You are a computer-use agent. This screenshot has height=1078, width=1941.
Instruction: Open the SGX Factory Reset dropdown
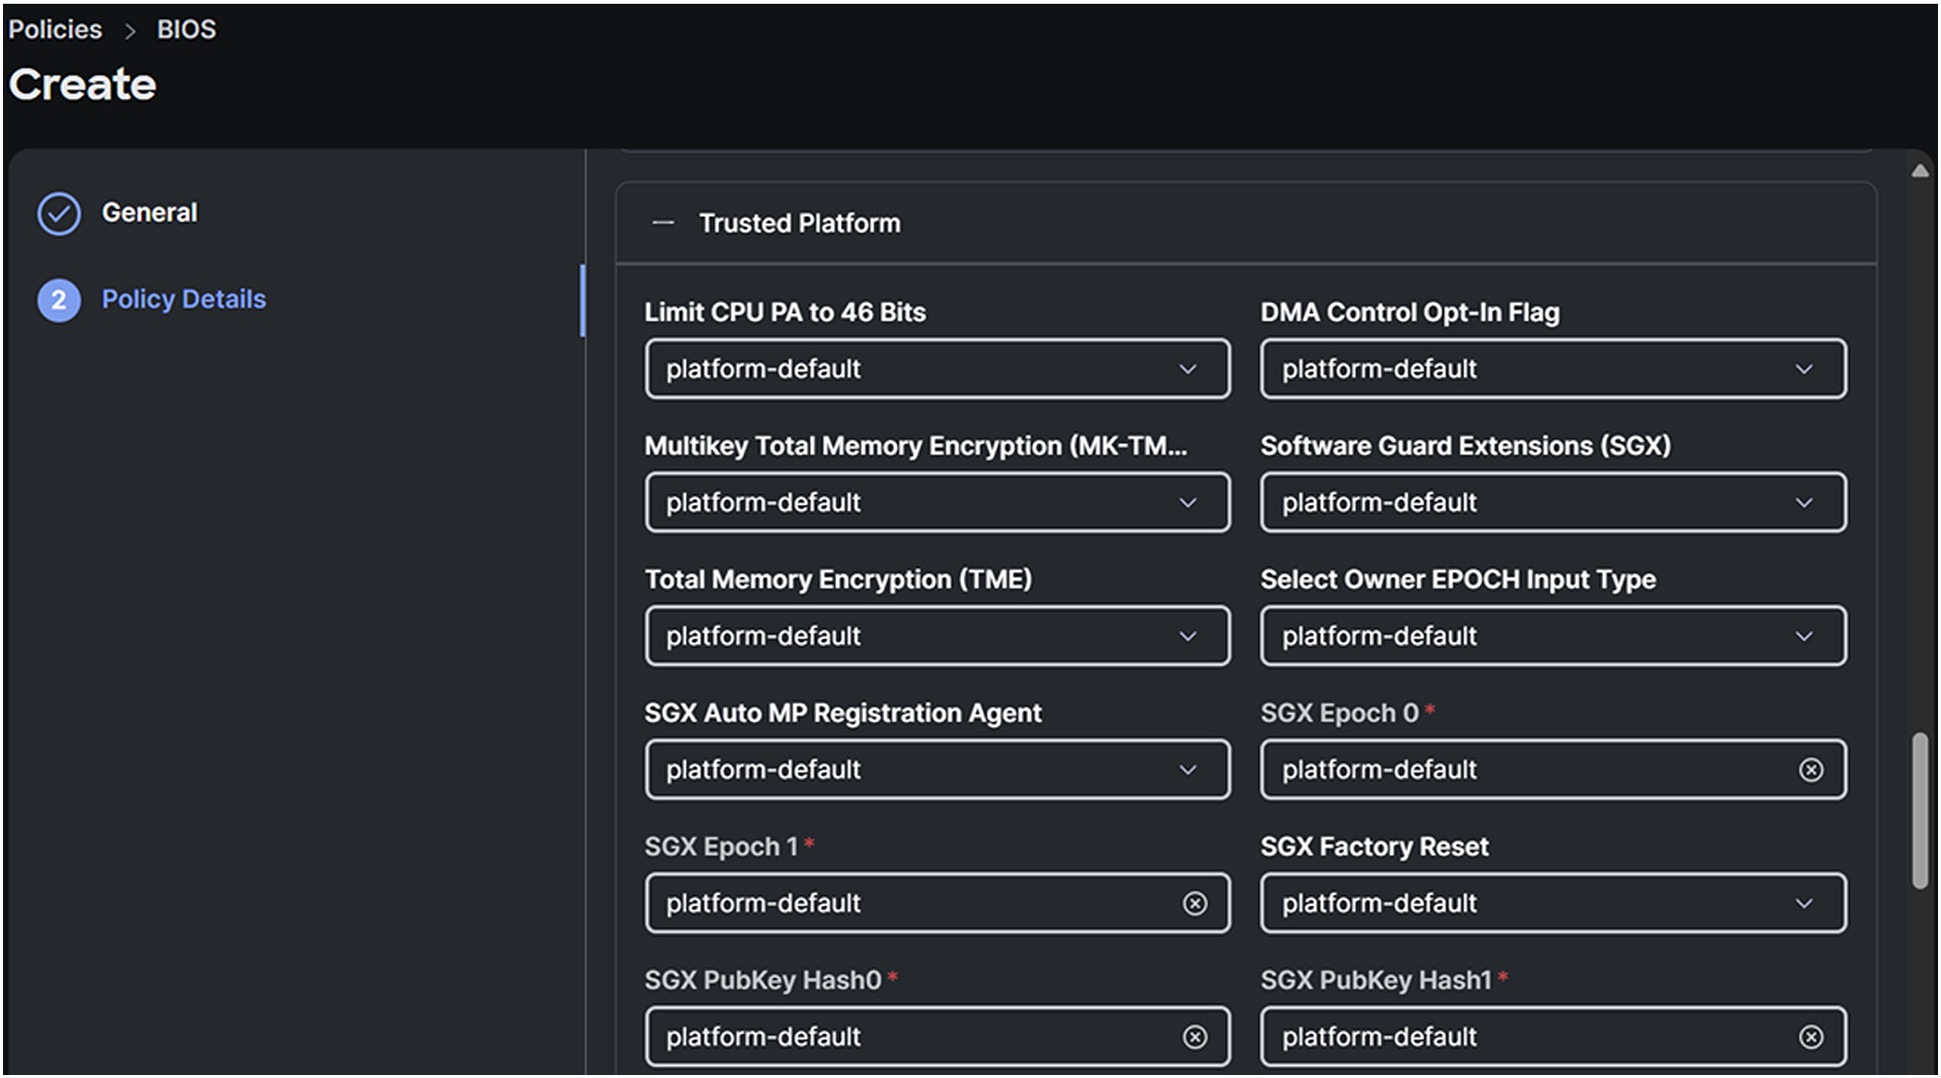tap(1804, 904)
